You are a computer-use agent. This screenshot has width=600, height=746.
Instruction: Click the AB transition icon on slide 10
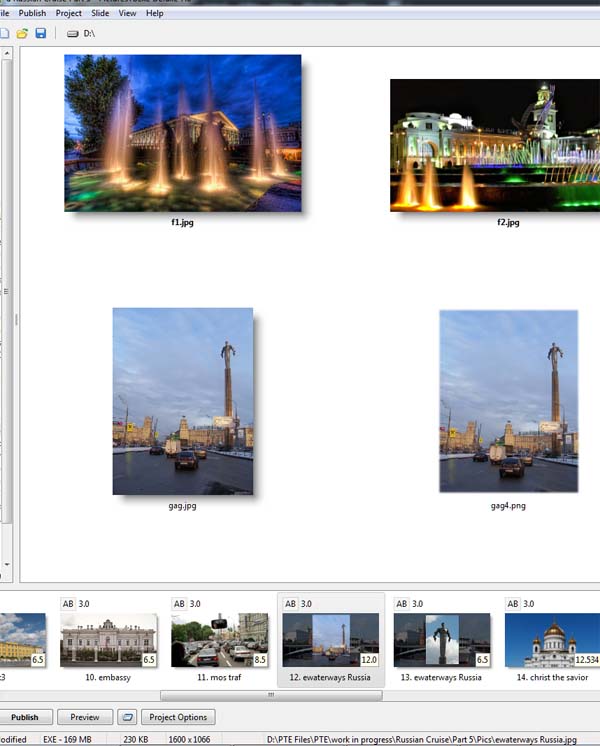coord(68,604)
